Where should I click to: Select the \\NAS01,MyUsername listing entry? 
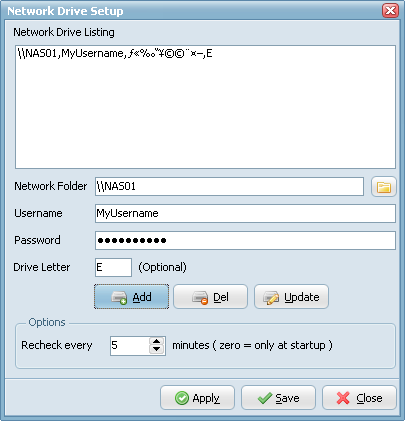(x=115, y=53)
